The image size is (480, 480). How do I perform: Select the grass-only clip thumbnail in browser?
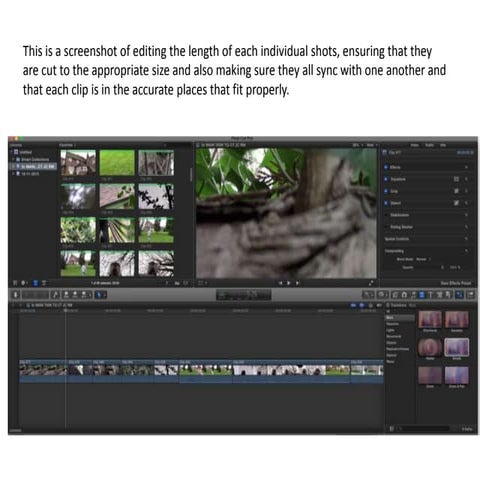117,162
